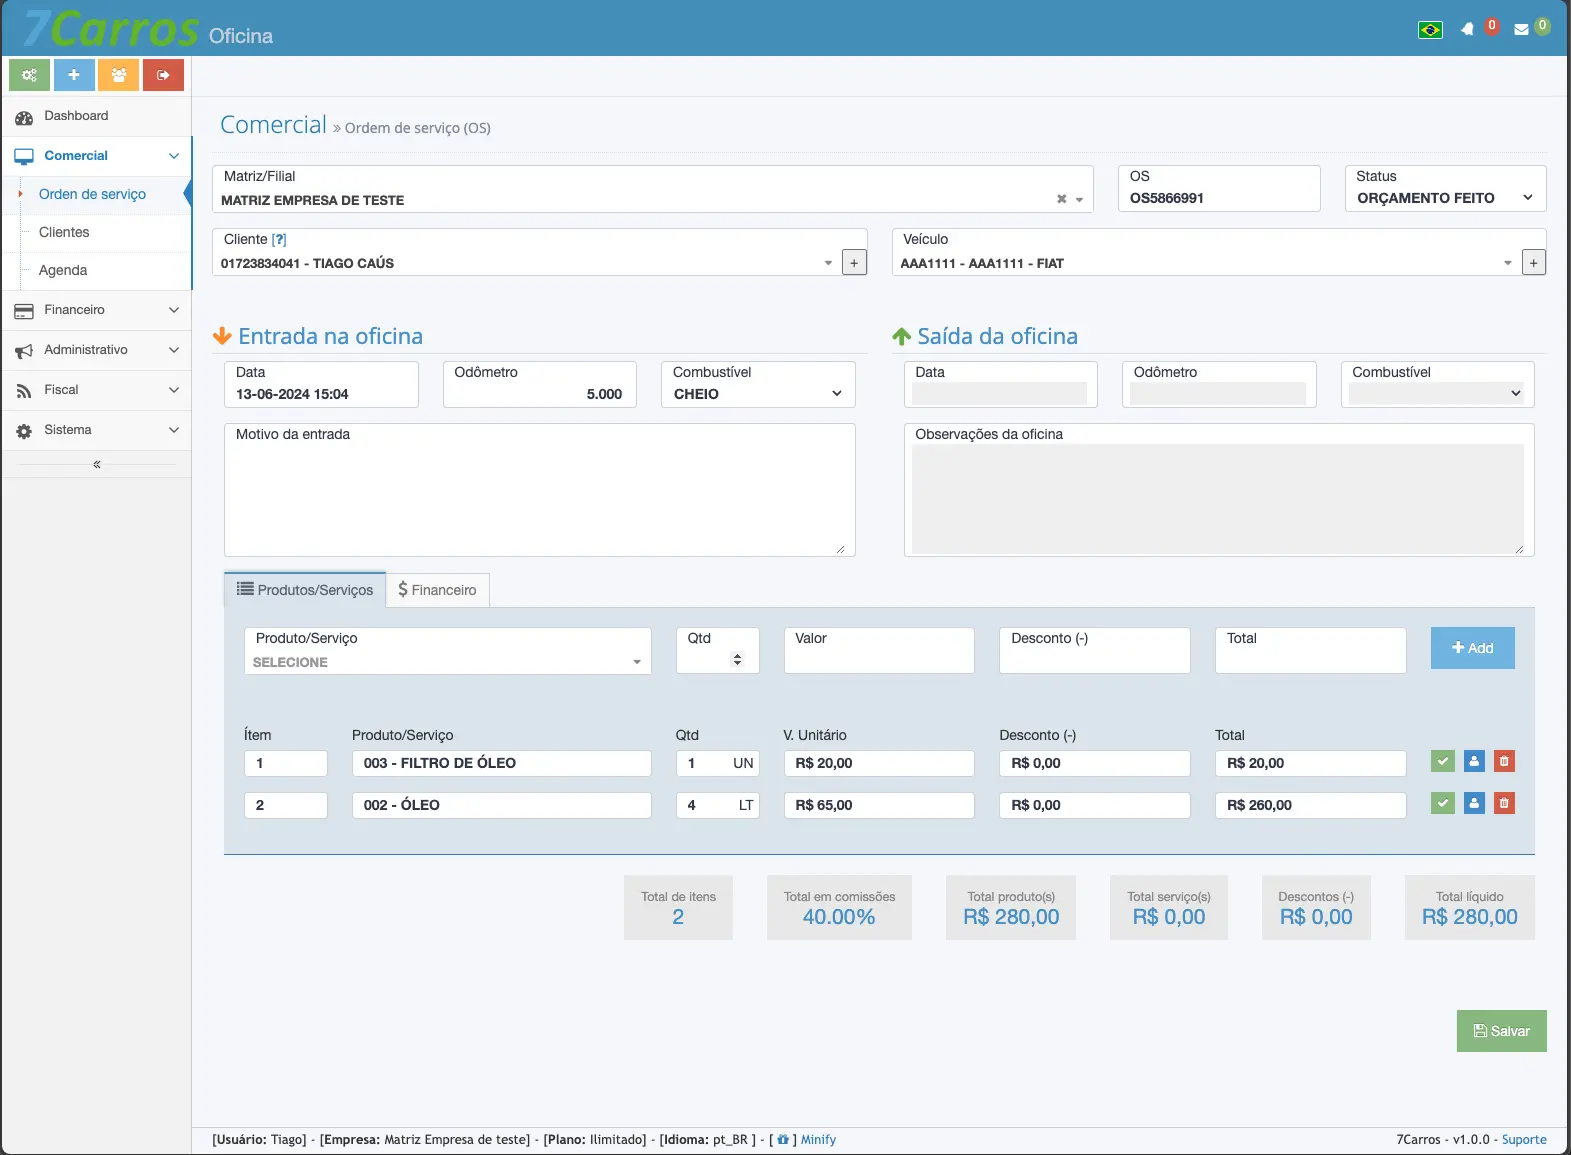Click the blue plus quick-add toolbar button
Image resolution: width=1571 pixels, height=1155 pixels.
(74, 75)
